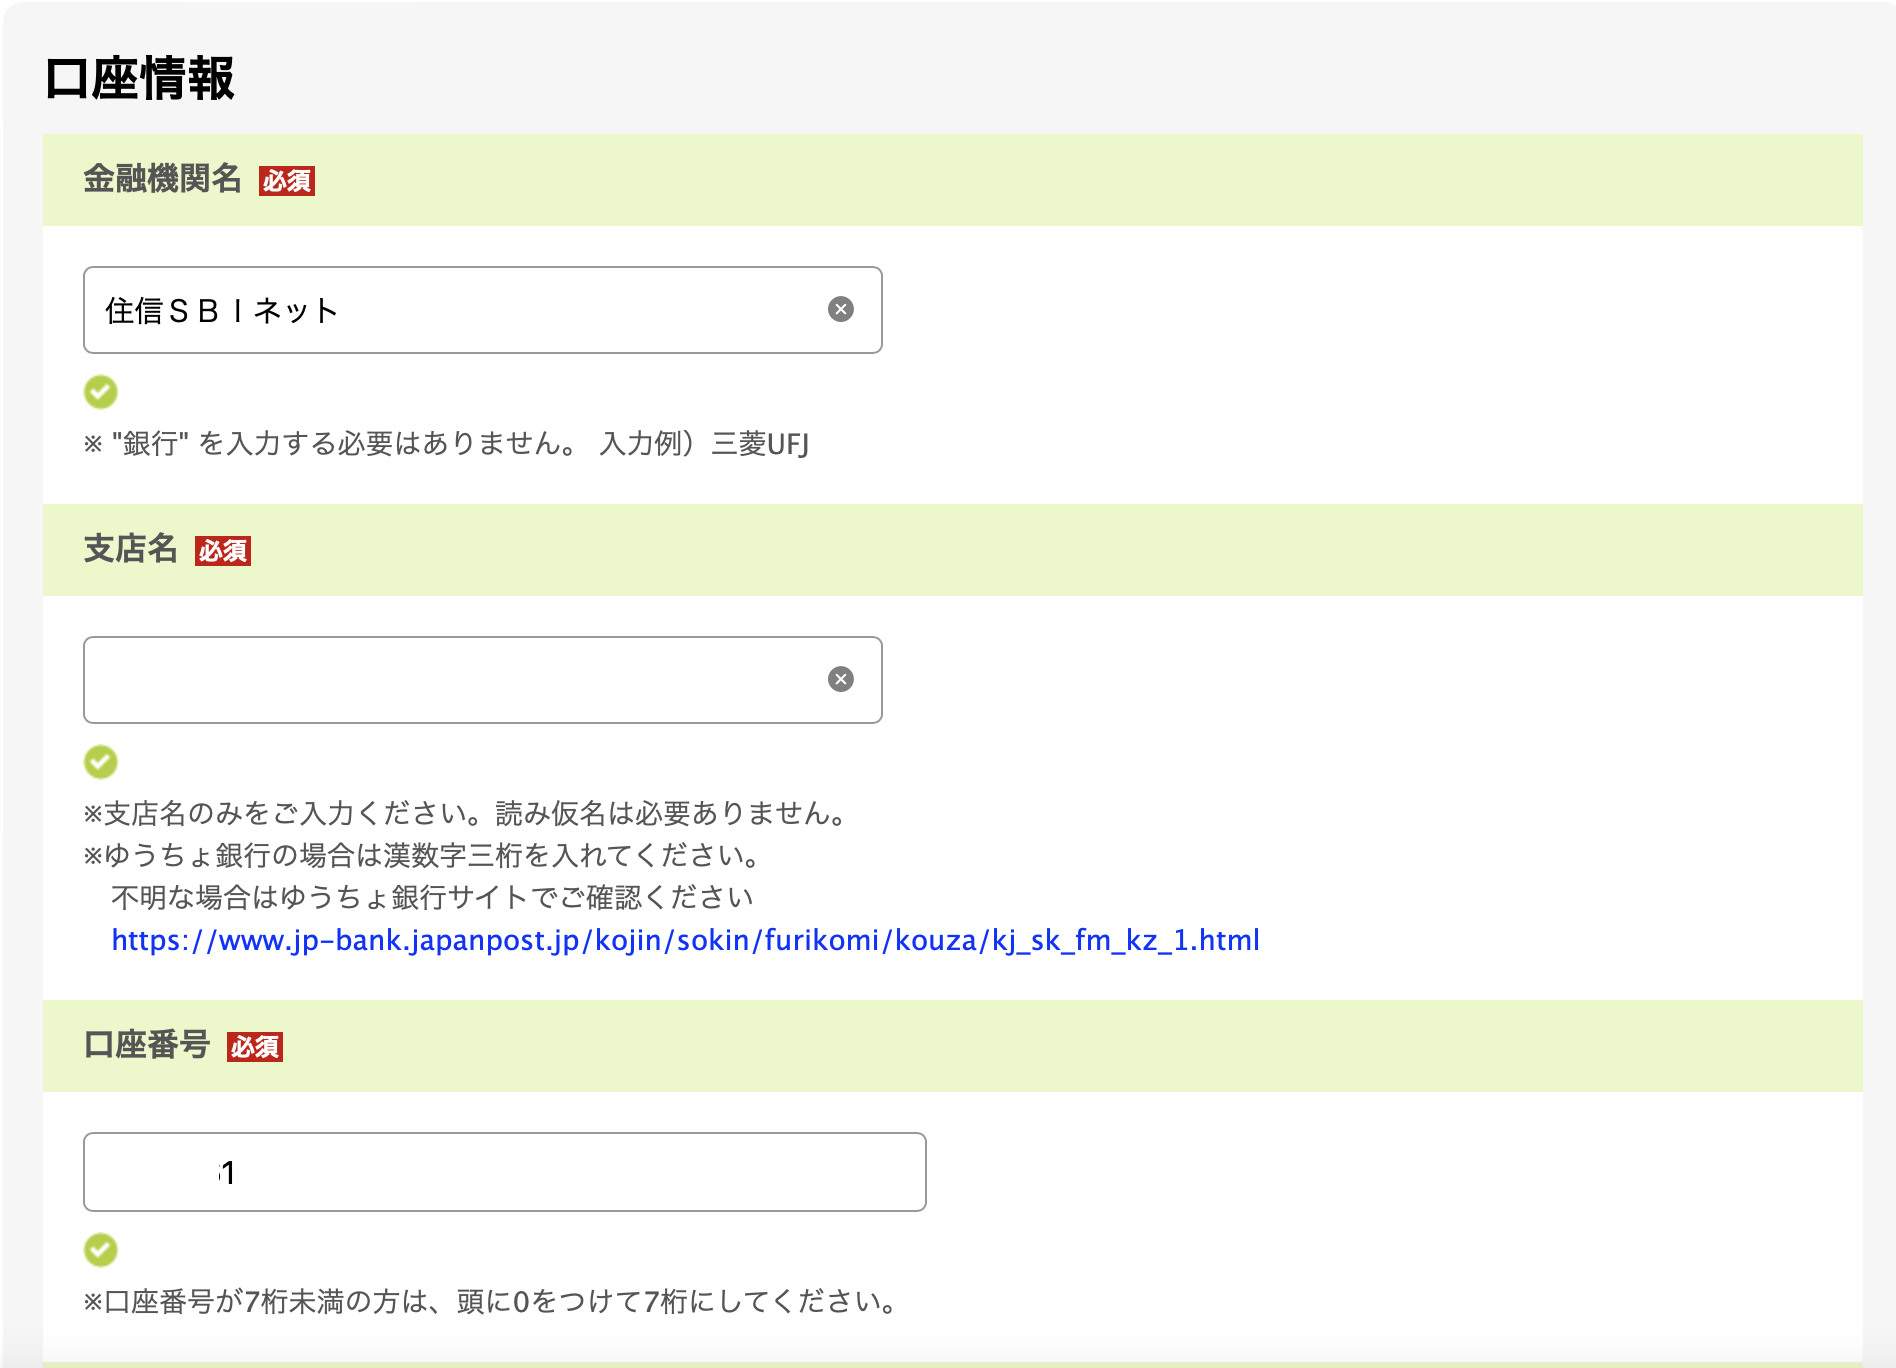1896x1368 pixels.
Task: Focus the empty 支店名 text field
Action: tap(483, 680)
